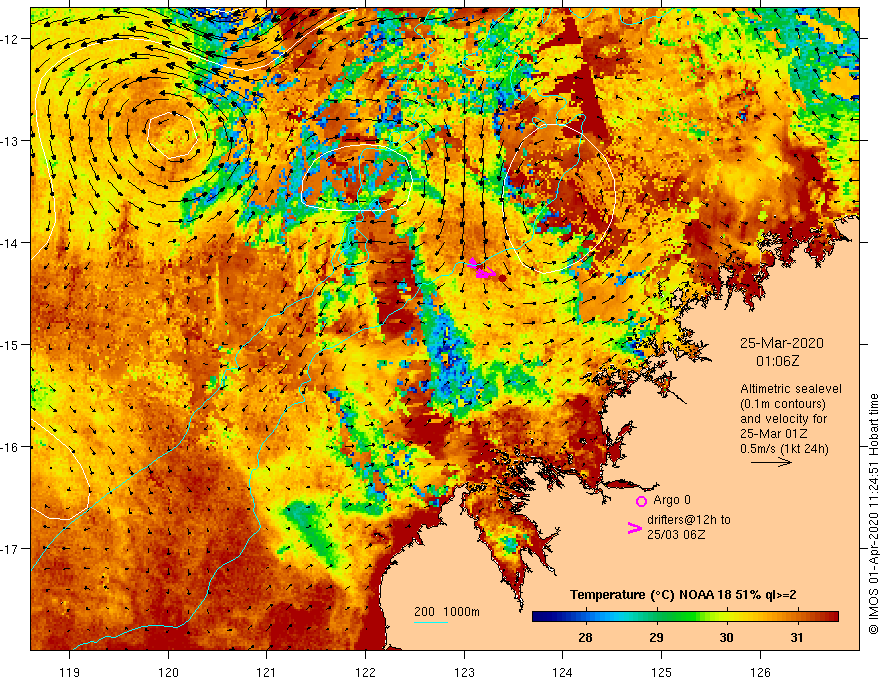Click the longitude axis label '120'
The width and height of the screenshot is (880, 680).
coord(168,672)
